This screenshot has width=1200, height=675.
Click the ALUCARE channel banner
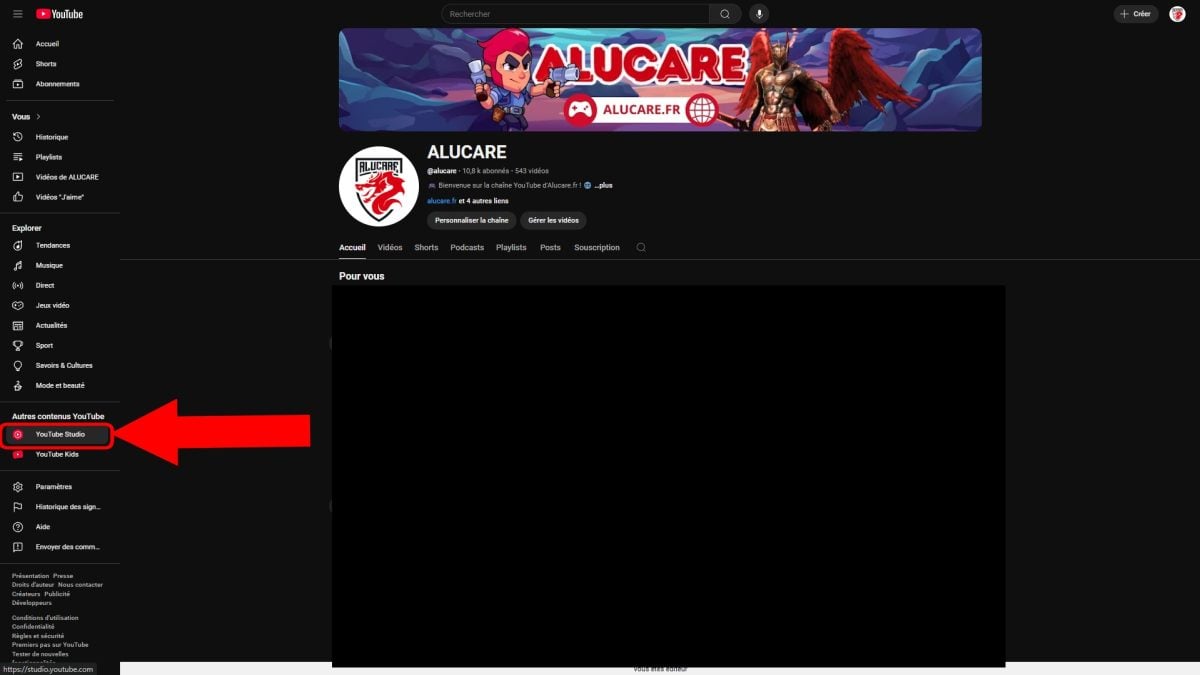coord(660,79)
